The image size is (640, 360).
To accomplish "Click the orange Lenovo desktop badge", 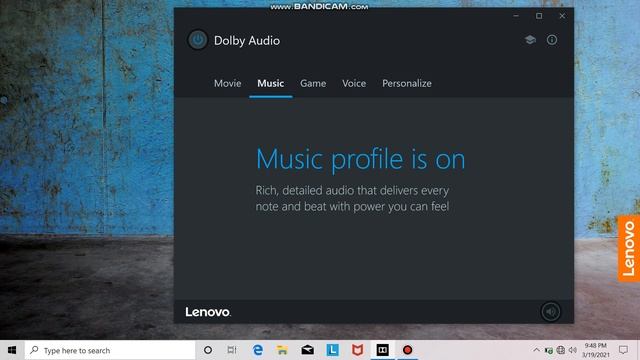I will [629, 248].
